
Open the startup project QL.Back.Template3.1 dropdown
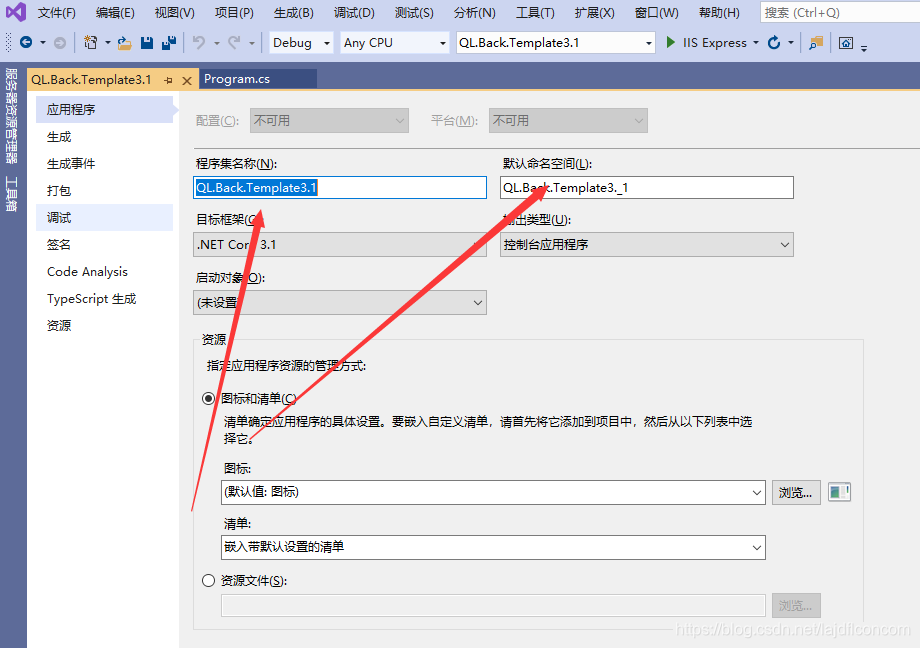tap(556, 43)
